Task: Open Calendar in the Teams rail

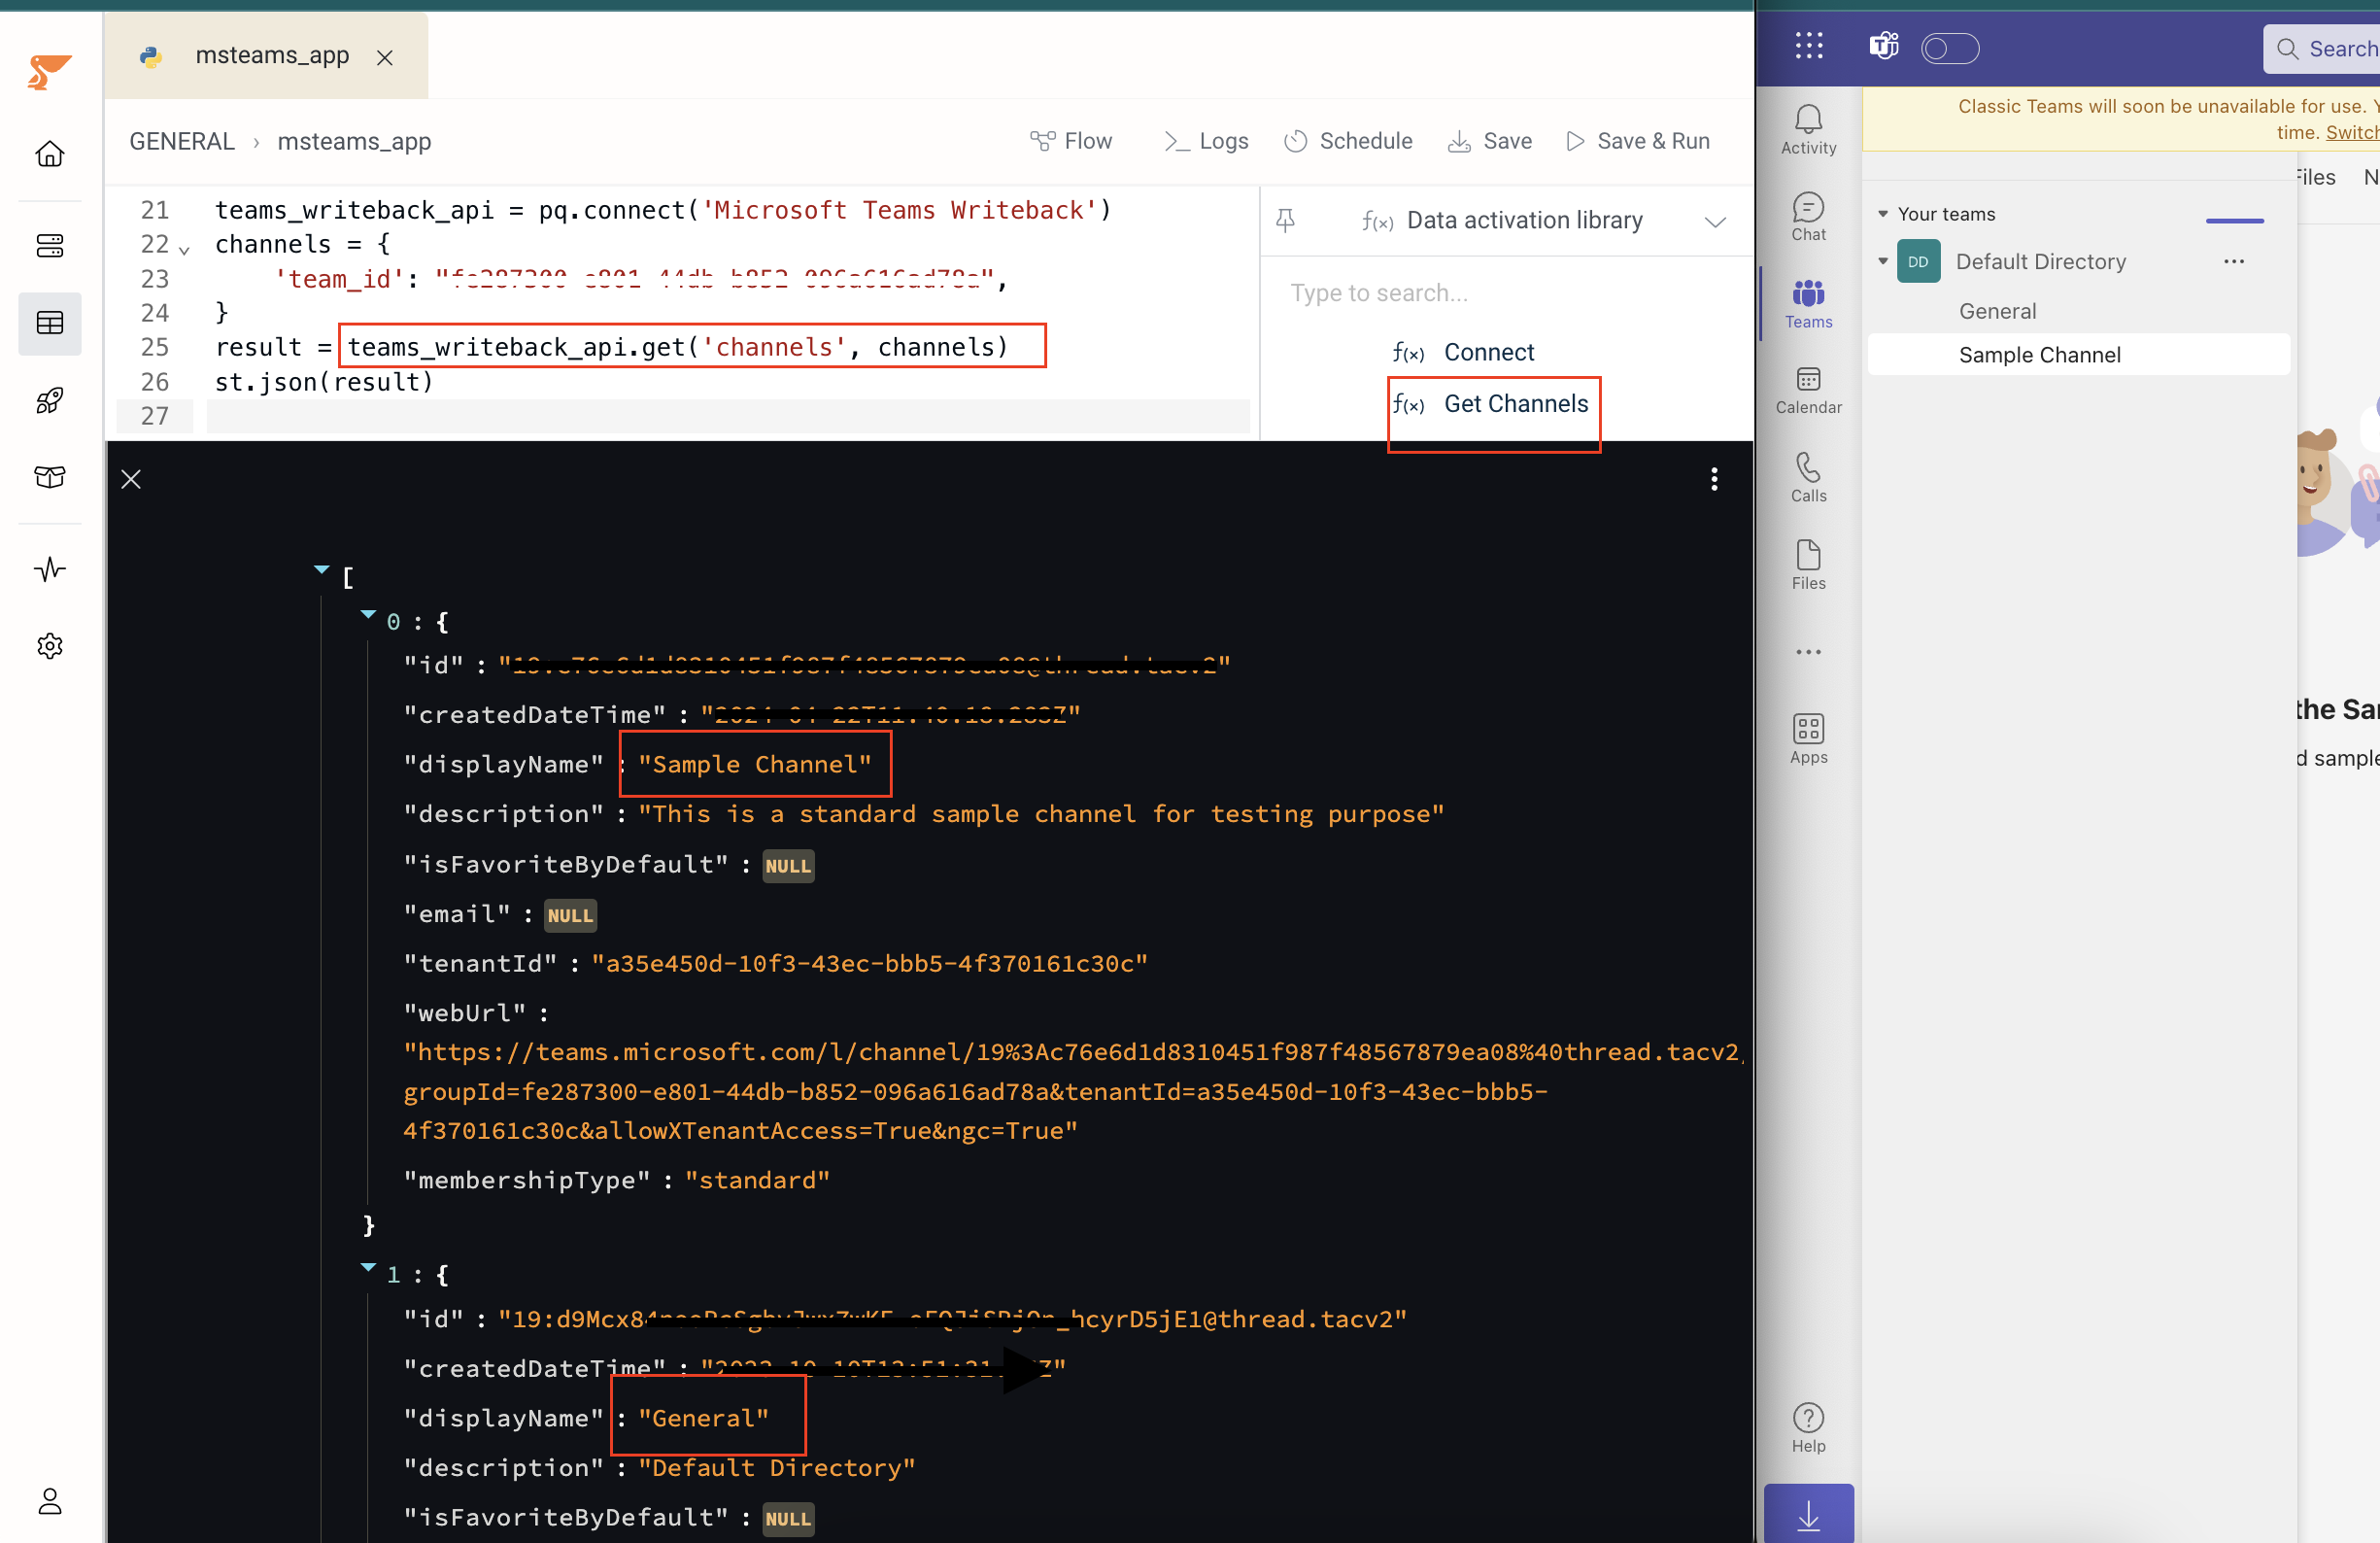Action: [1808, 390]
